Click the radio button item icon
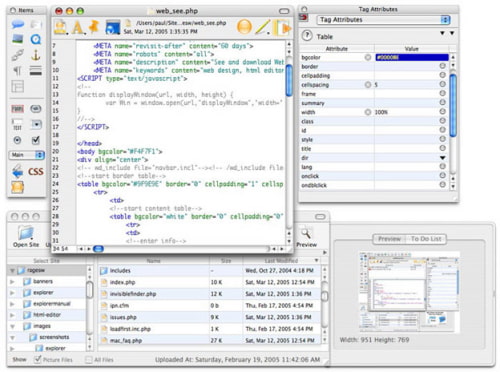Screen dimensions: 500x372 [x=17, y=140]
